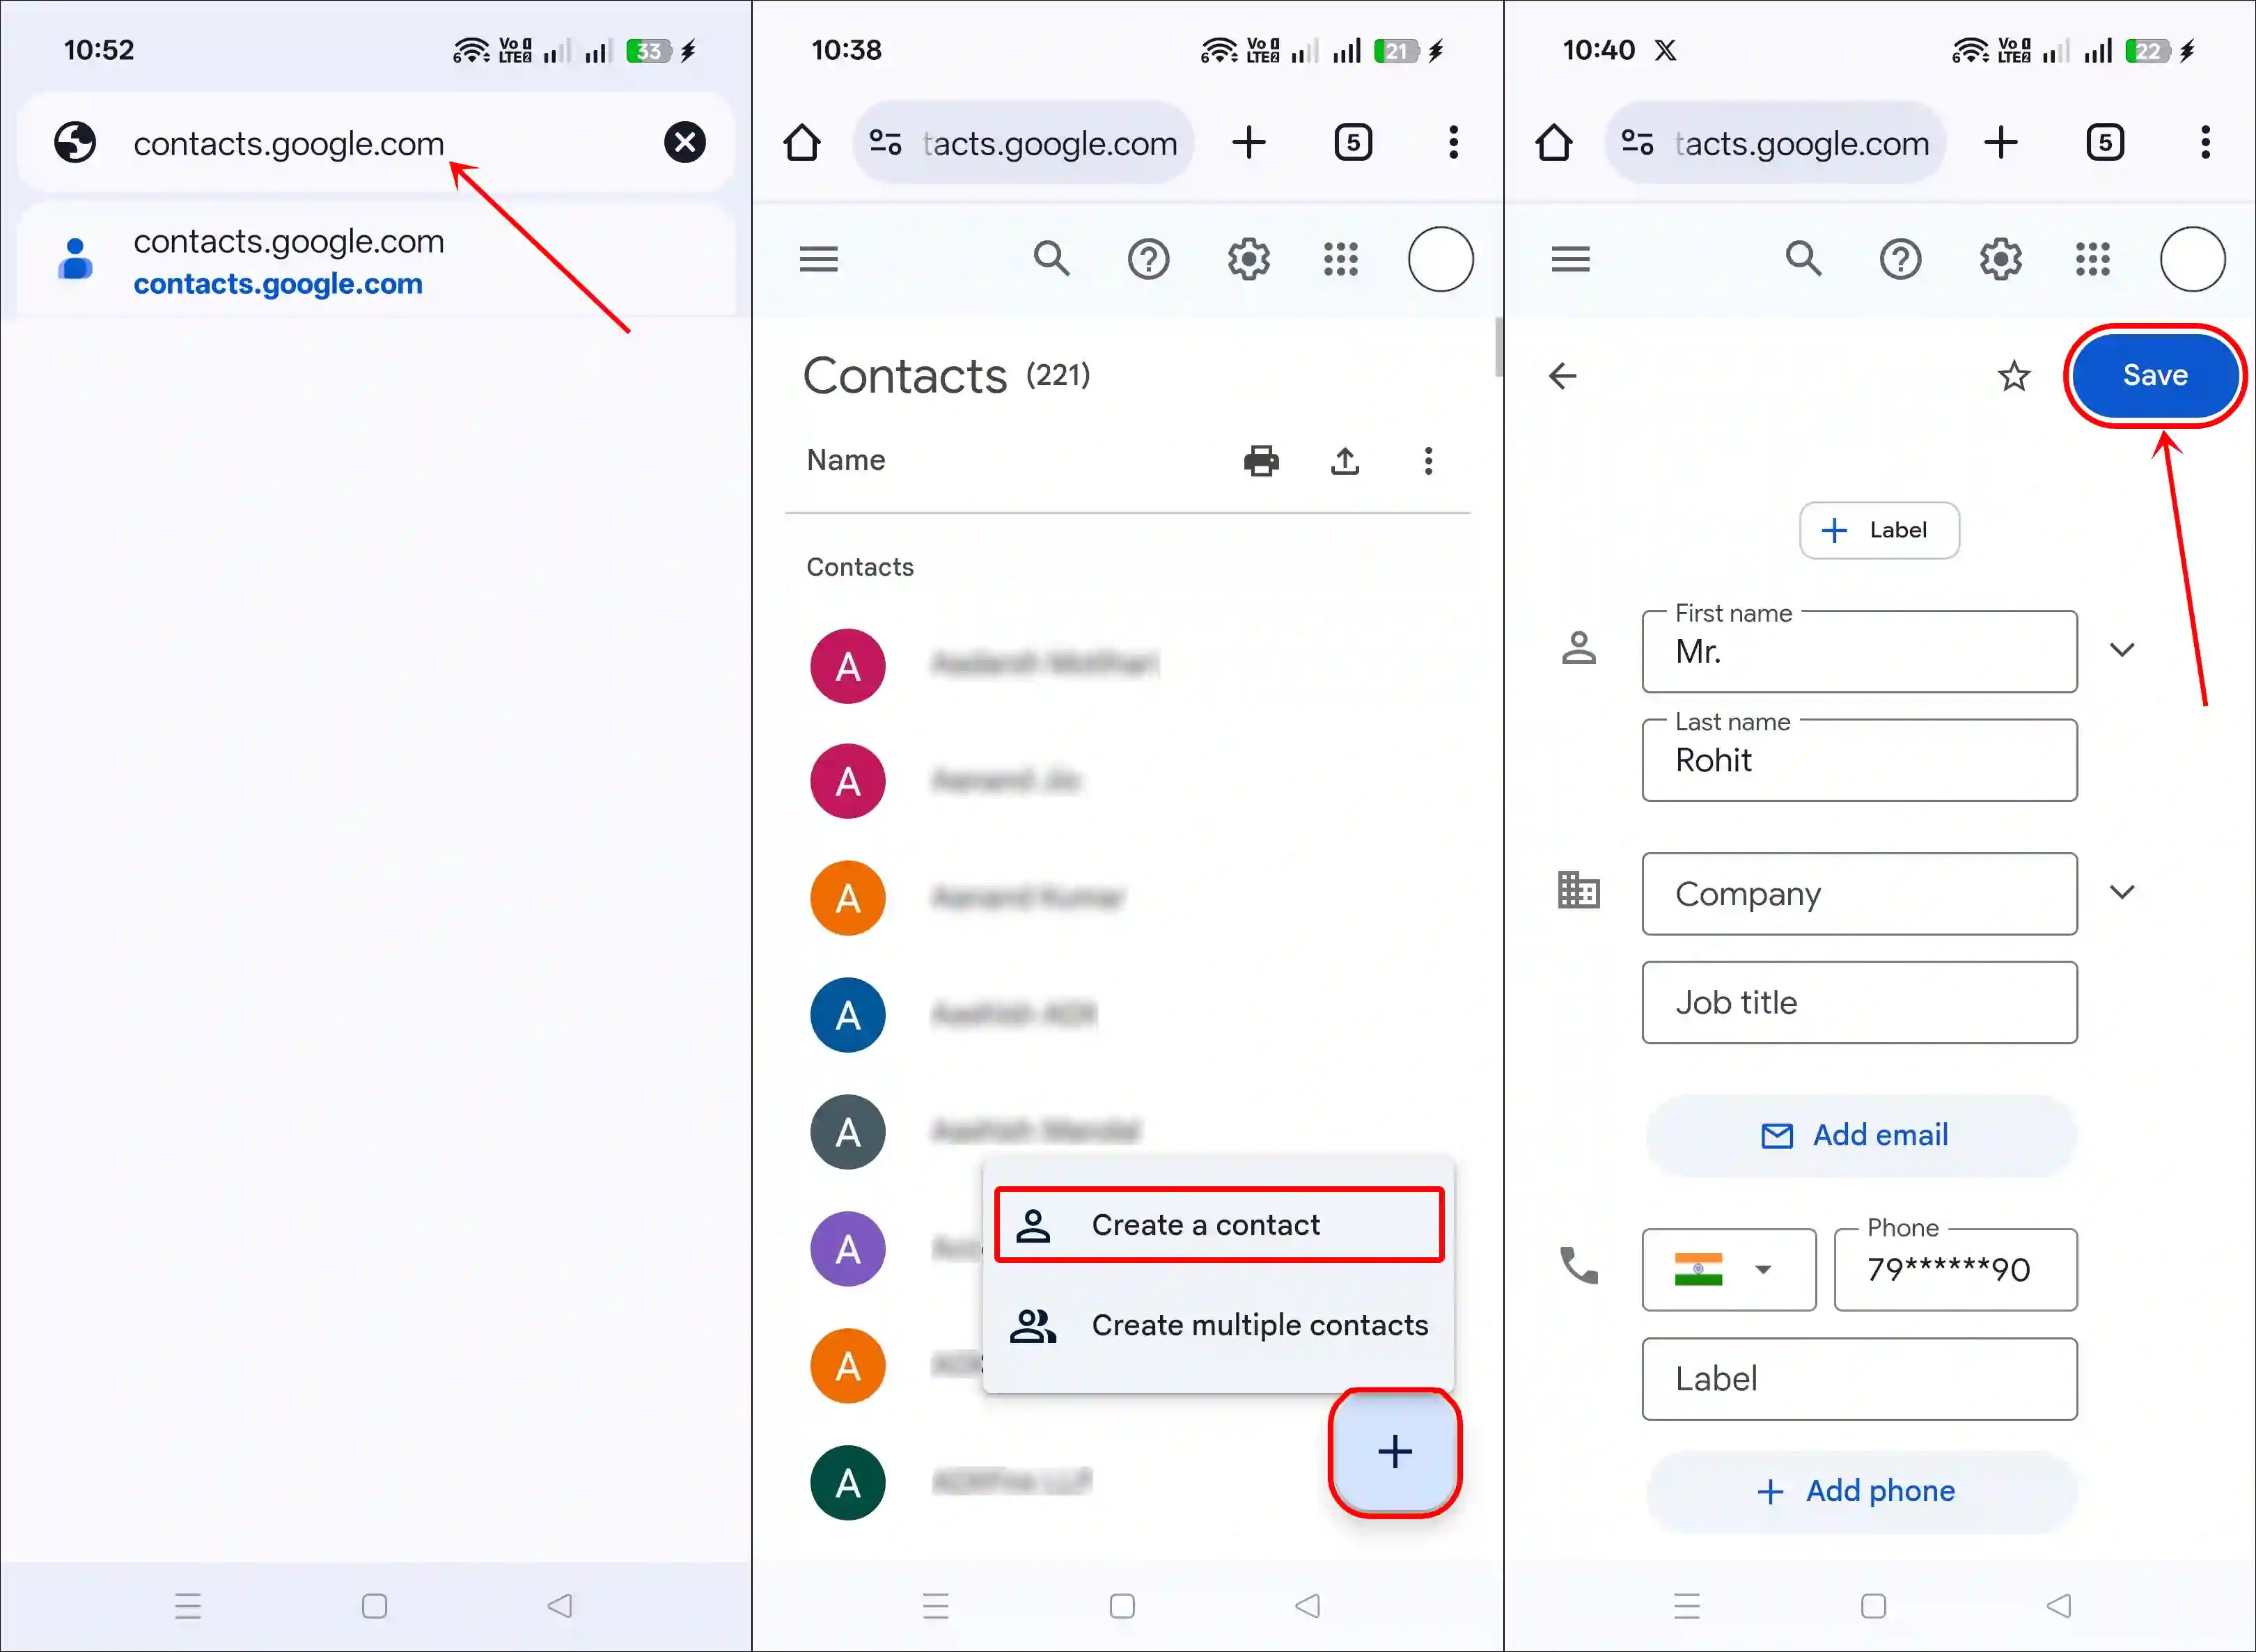Tap the search icon in the middle Contacts page

(1051, 259)
